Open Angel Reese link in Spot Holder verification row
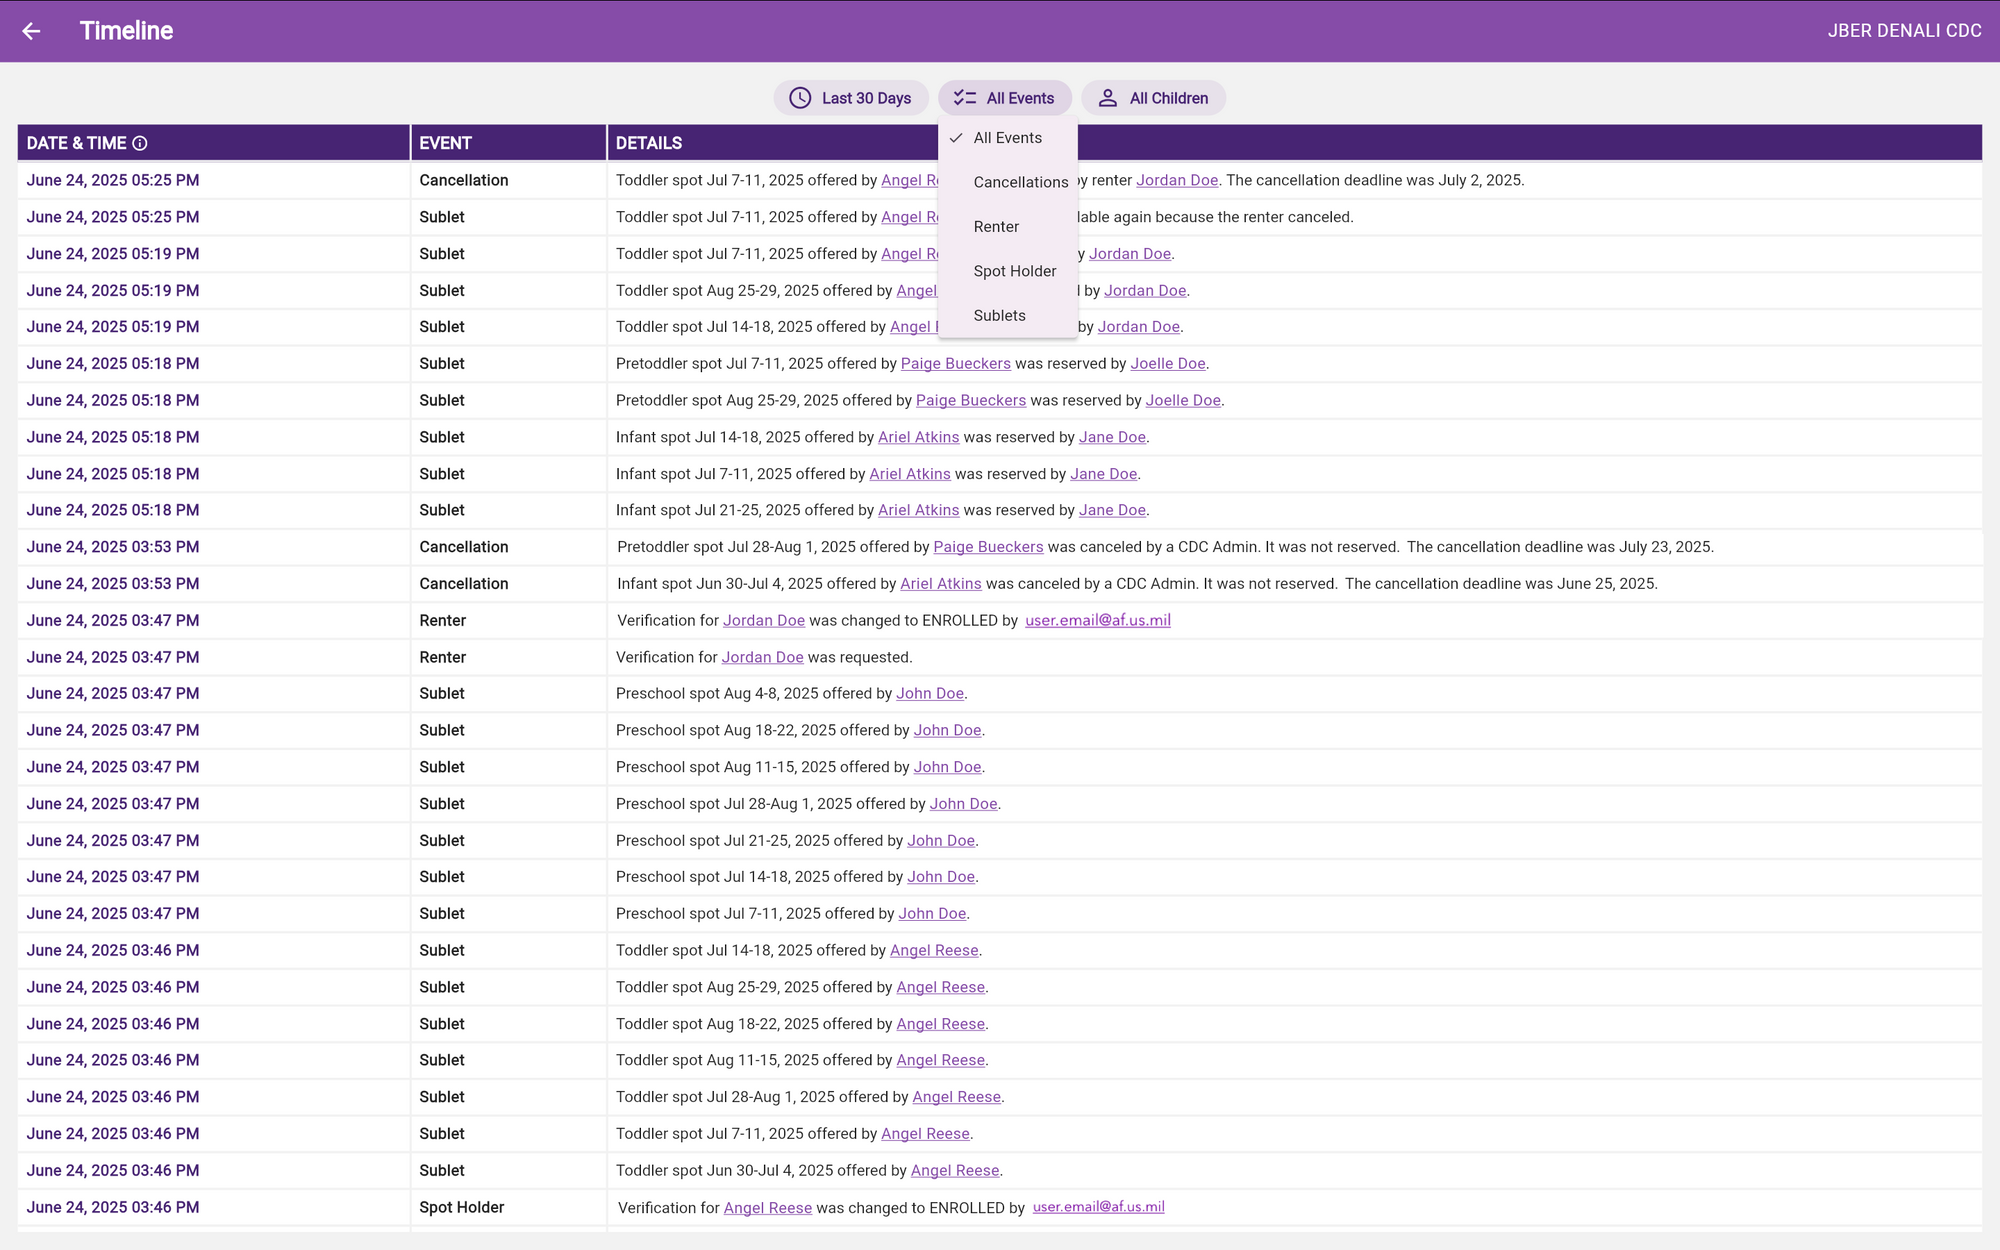Image resolution: width=2000 pixels, height=1250 pixels. (768, 1208)
